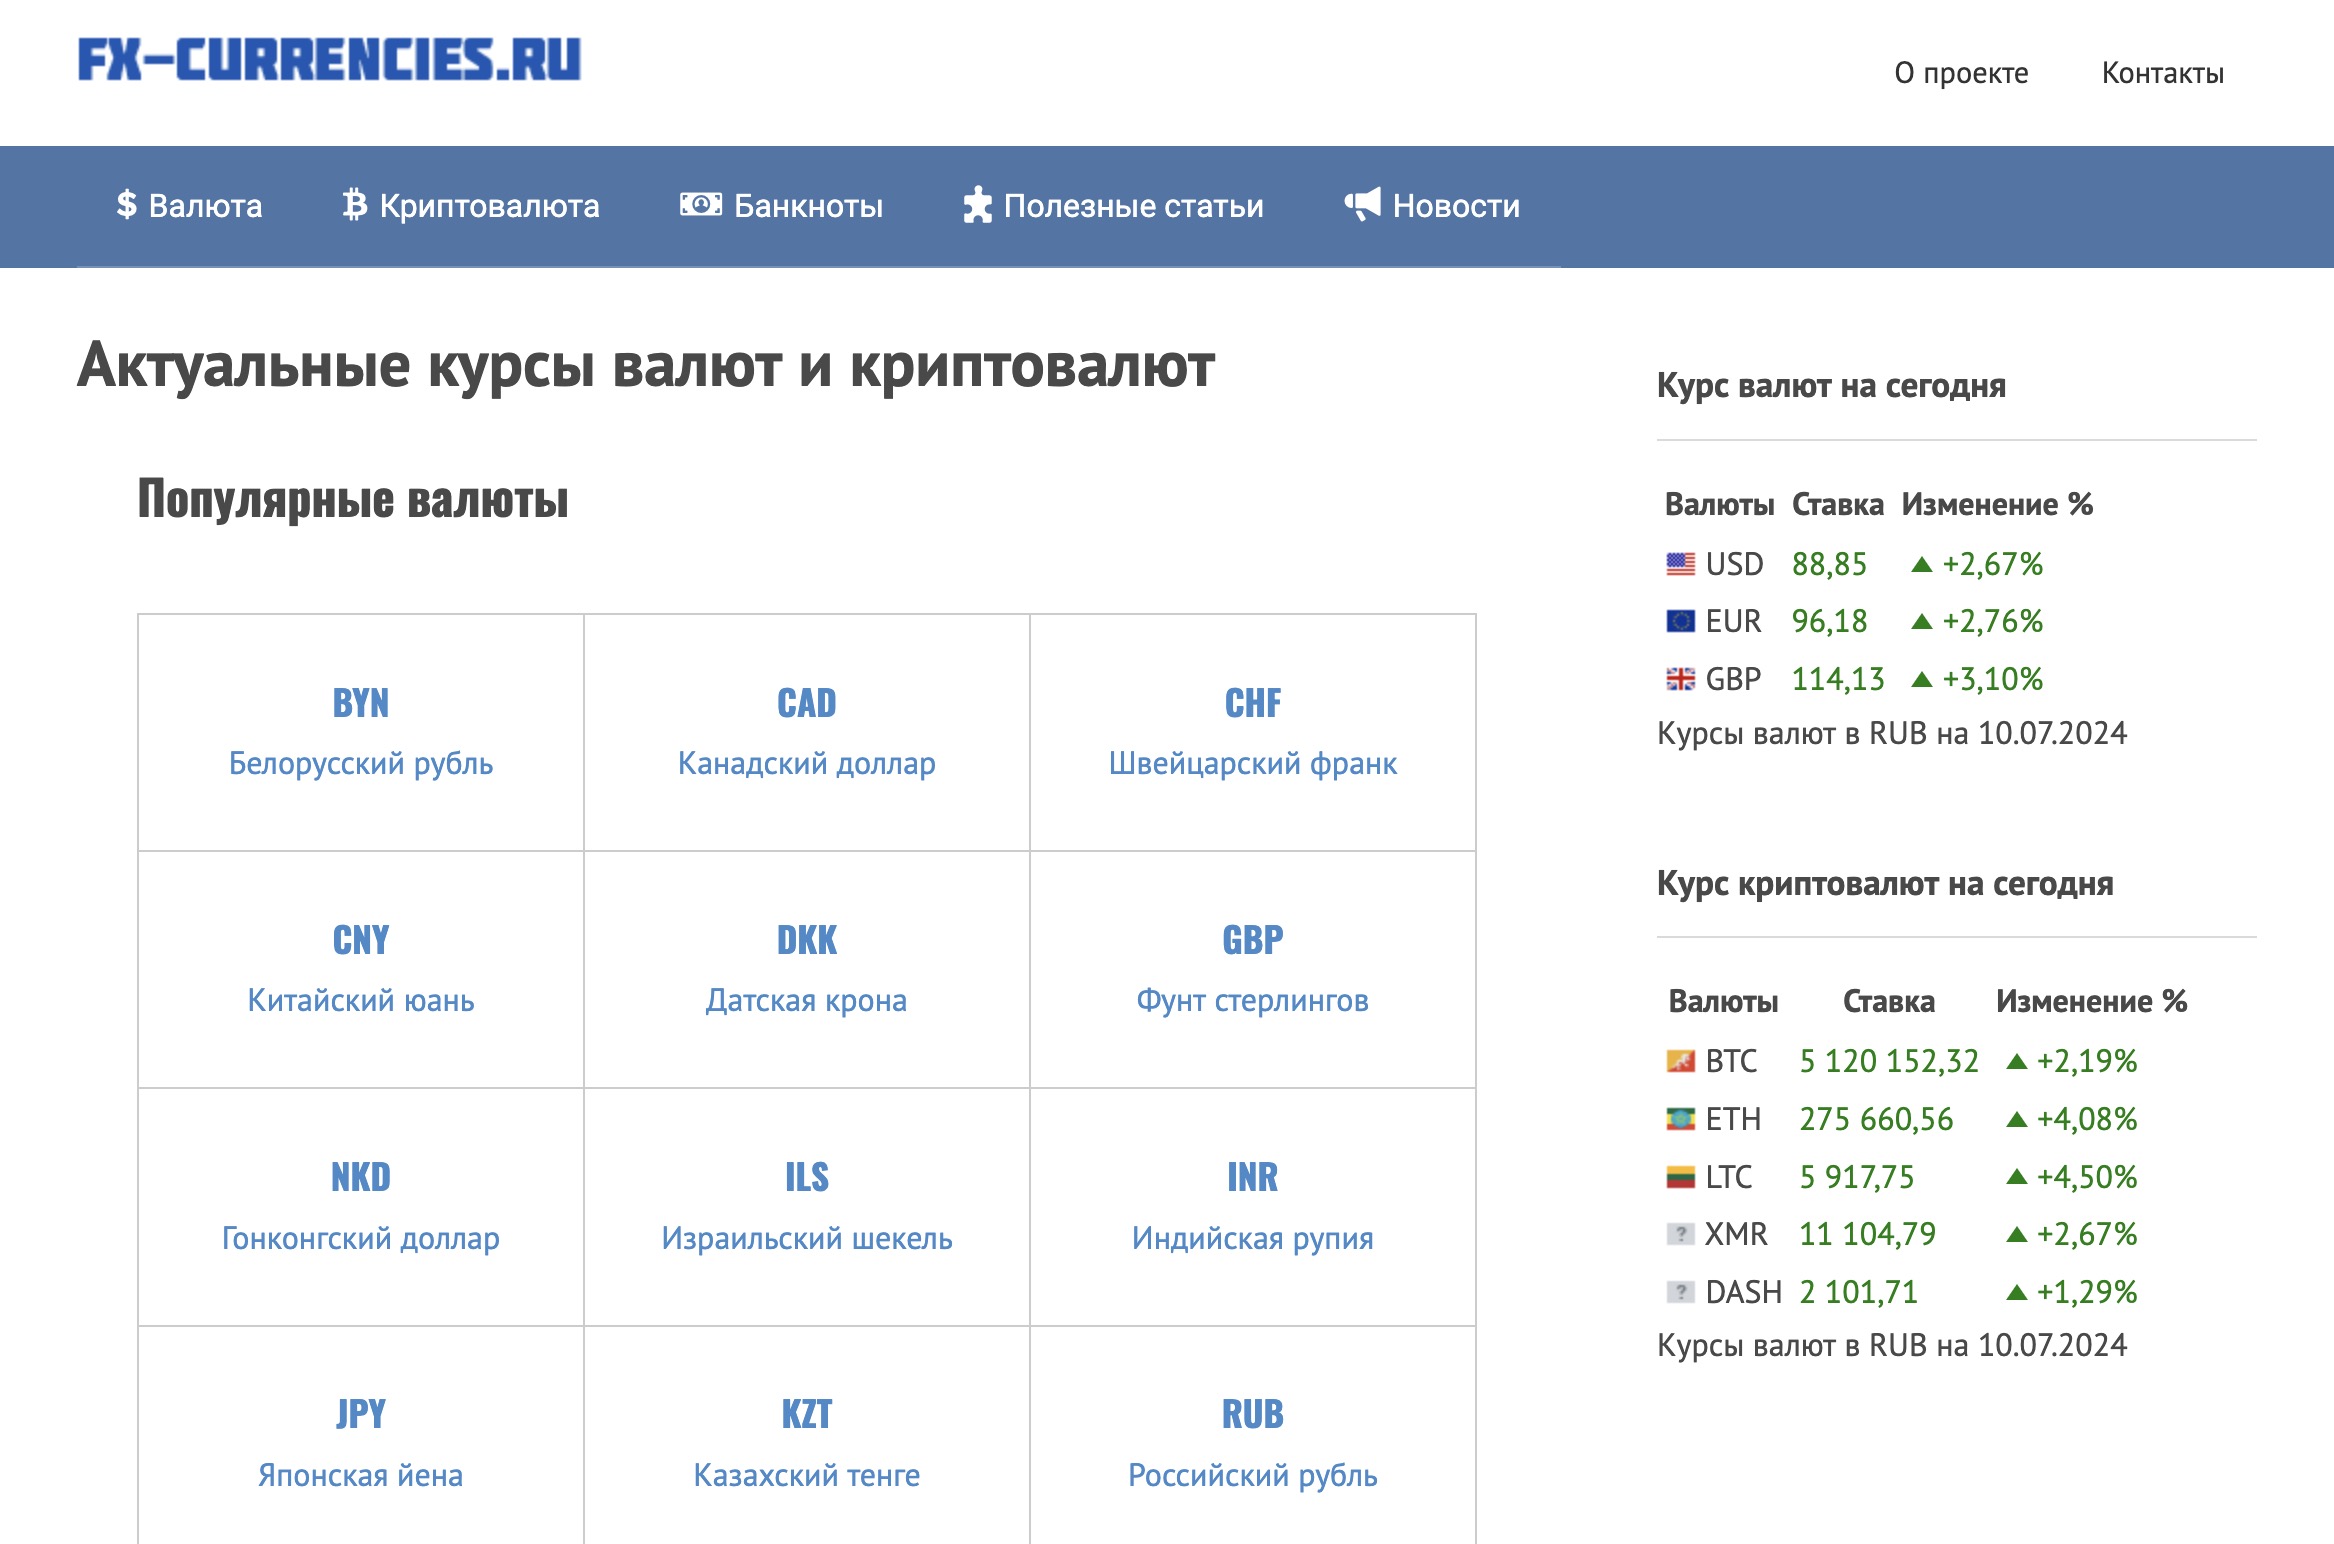Screen dimensions: 2334x1544
Task: Select the CHF currency code
Action: click(1253, 704)
